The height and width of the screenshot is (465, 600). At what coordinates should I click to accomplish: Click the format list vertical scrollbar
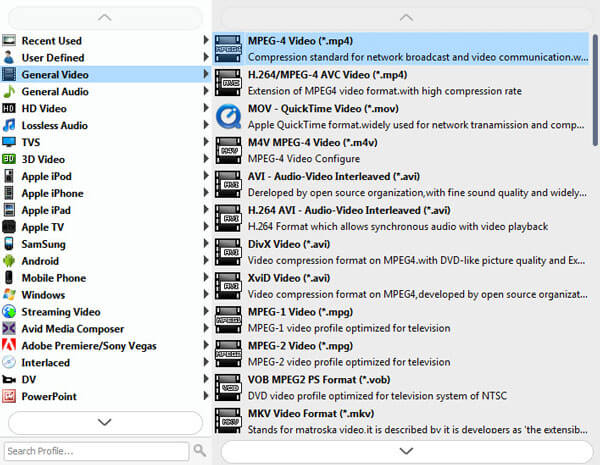pyautogui.click(x=595, y=90)
